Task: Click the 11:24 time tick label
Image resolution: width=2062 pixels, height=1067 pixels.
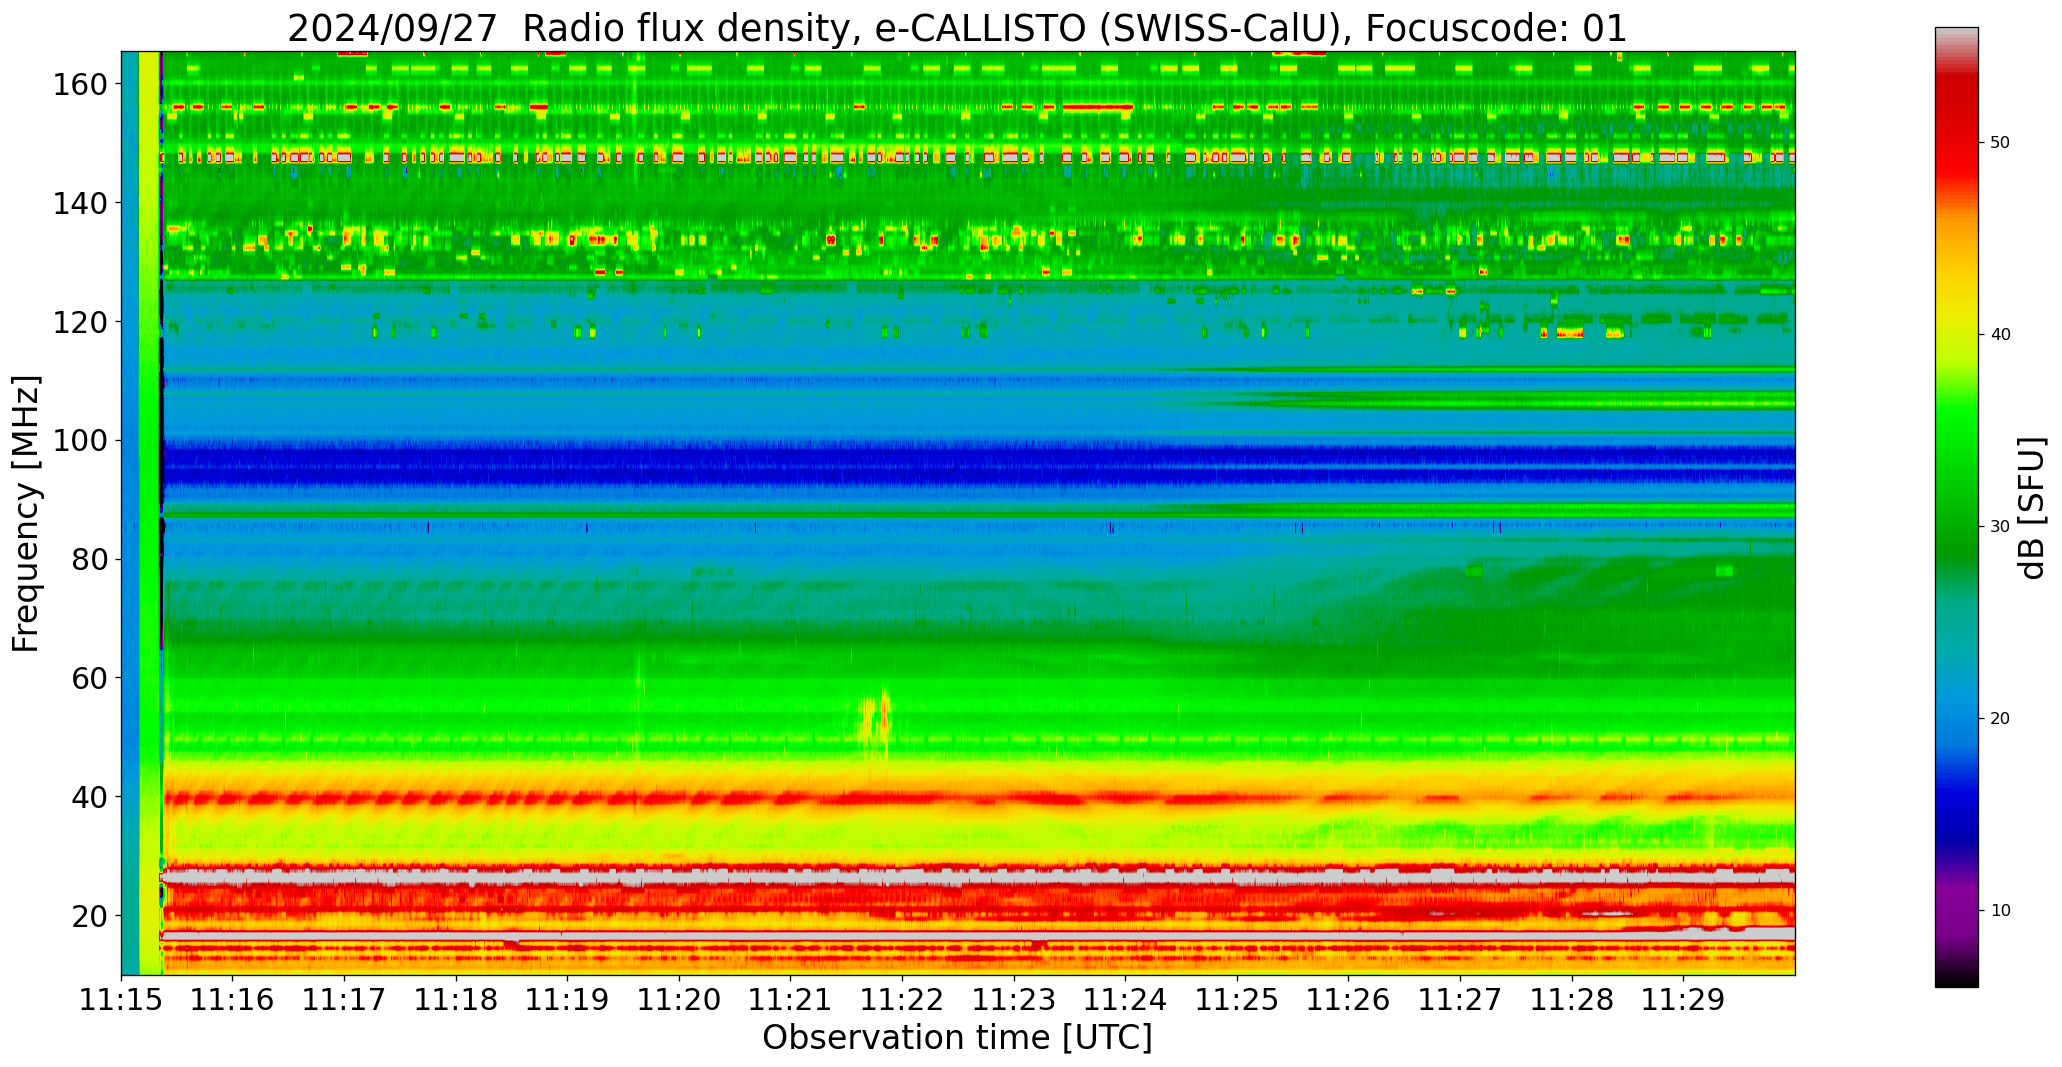Action: pos(1126,1000)
